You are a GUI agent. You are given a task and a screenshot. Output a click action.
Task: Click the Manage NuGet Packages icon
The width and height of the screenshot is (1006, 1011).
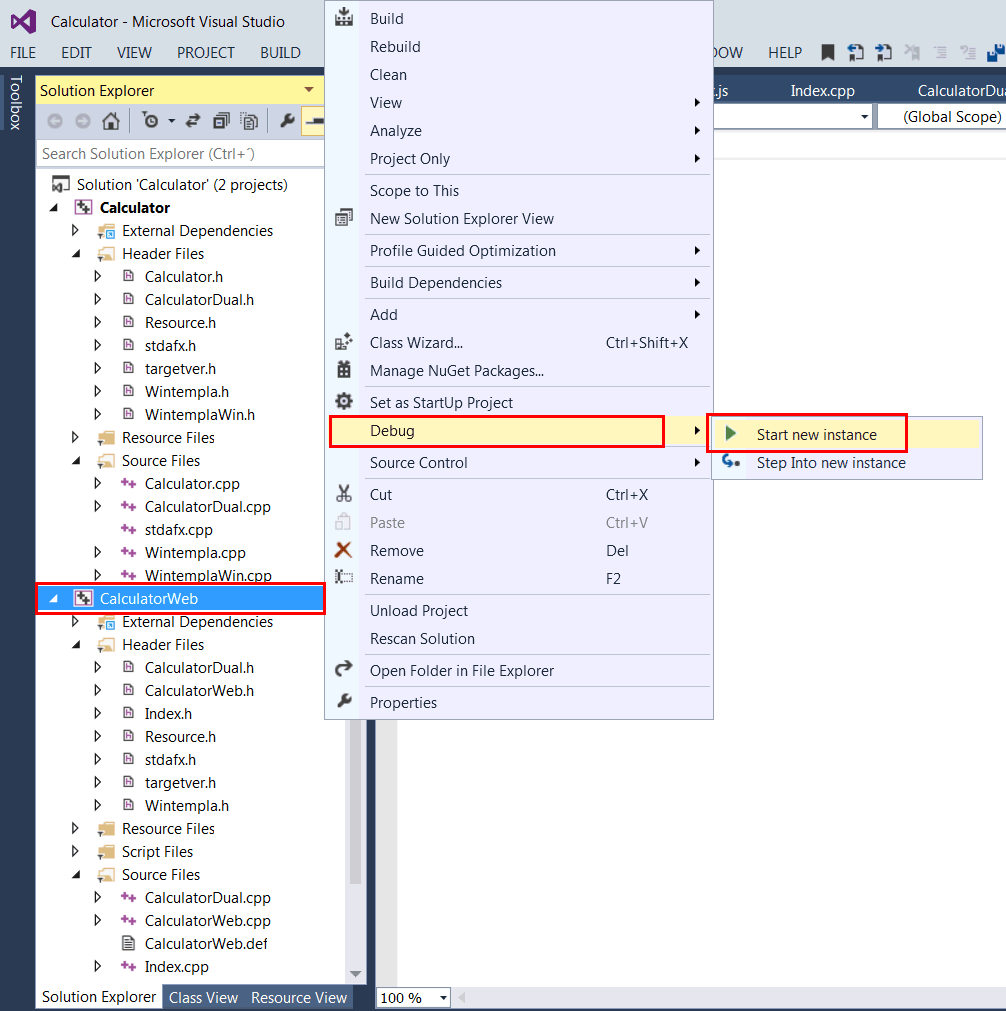[x=344, y=369]
